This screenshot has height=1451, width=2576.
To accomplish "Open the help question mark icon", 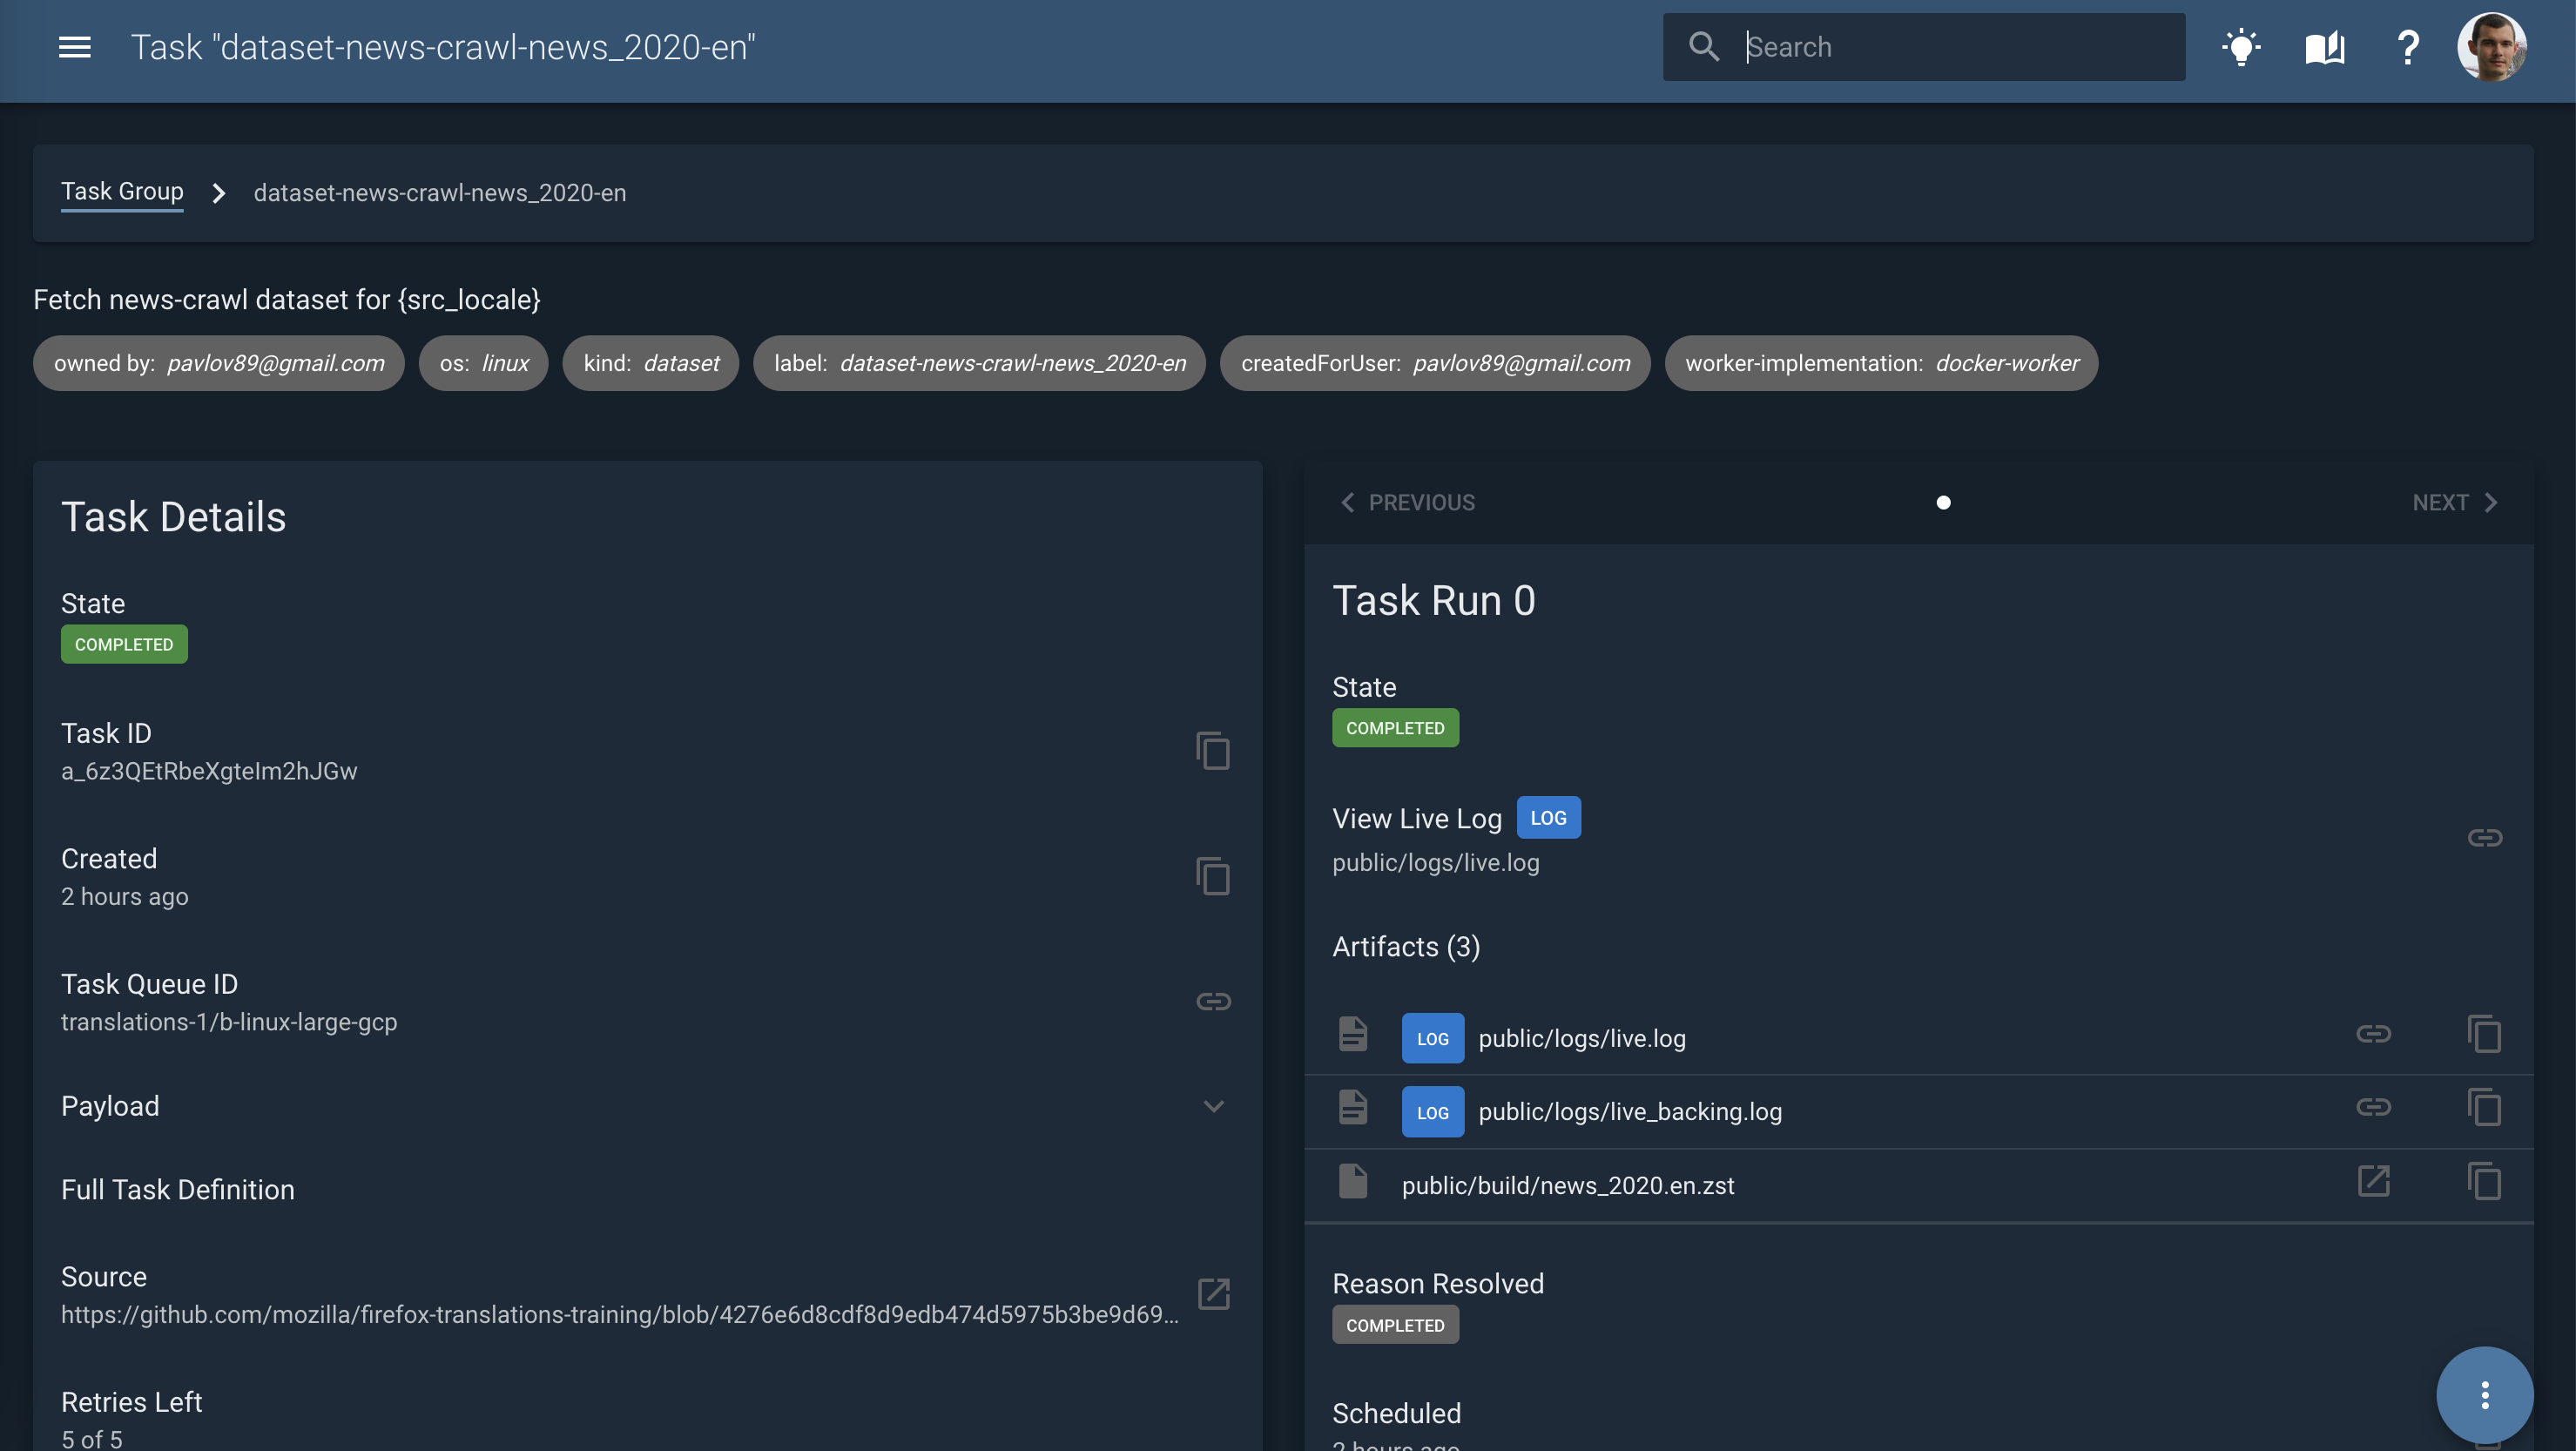I will [2408, 47].
